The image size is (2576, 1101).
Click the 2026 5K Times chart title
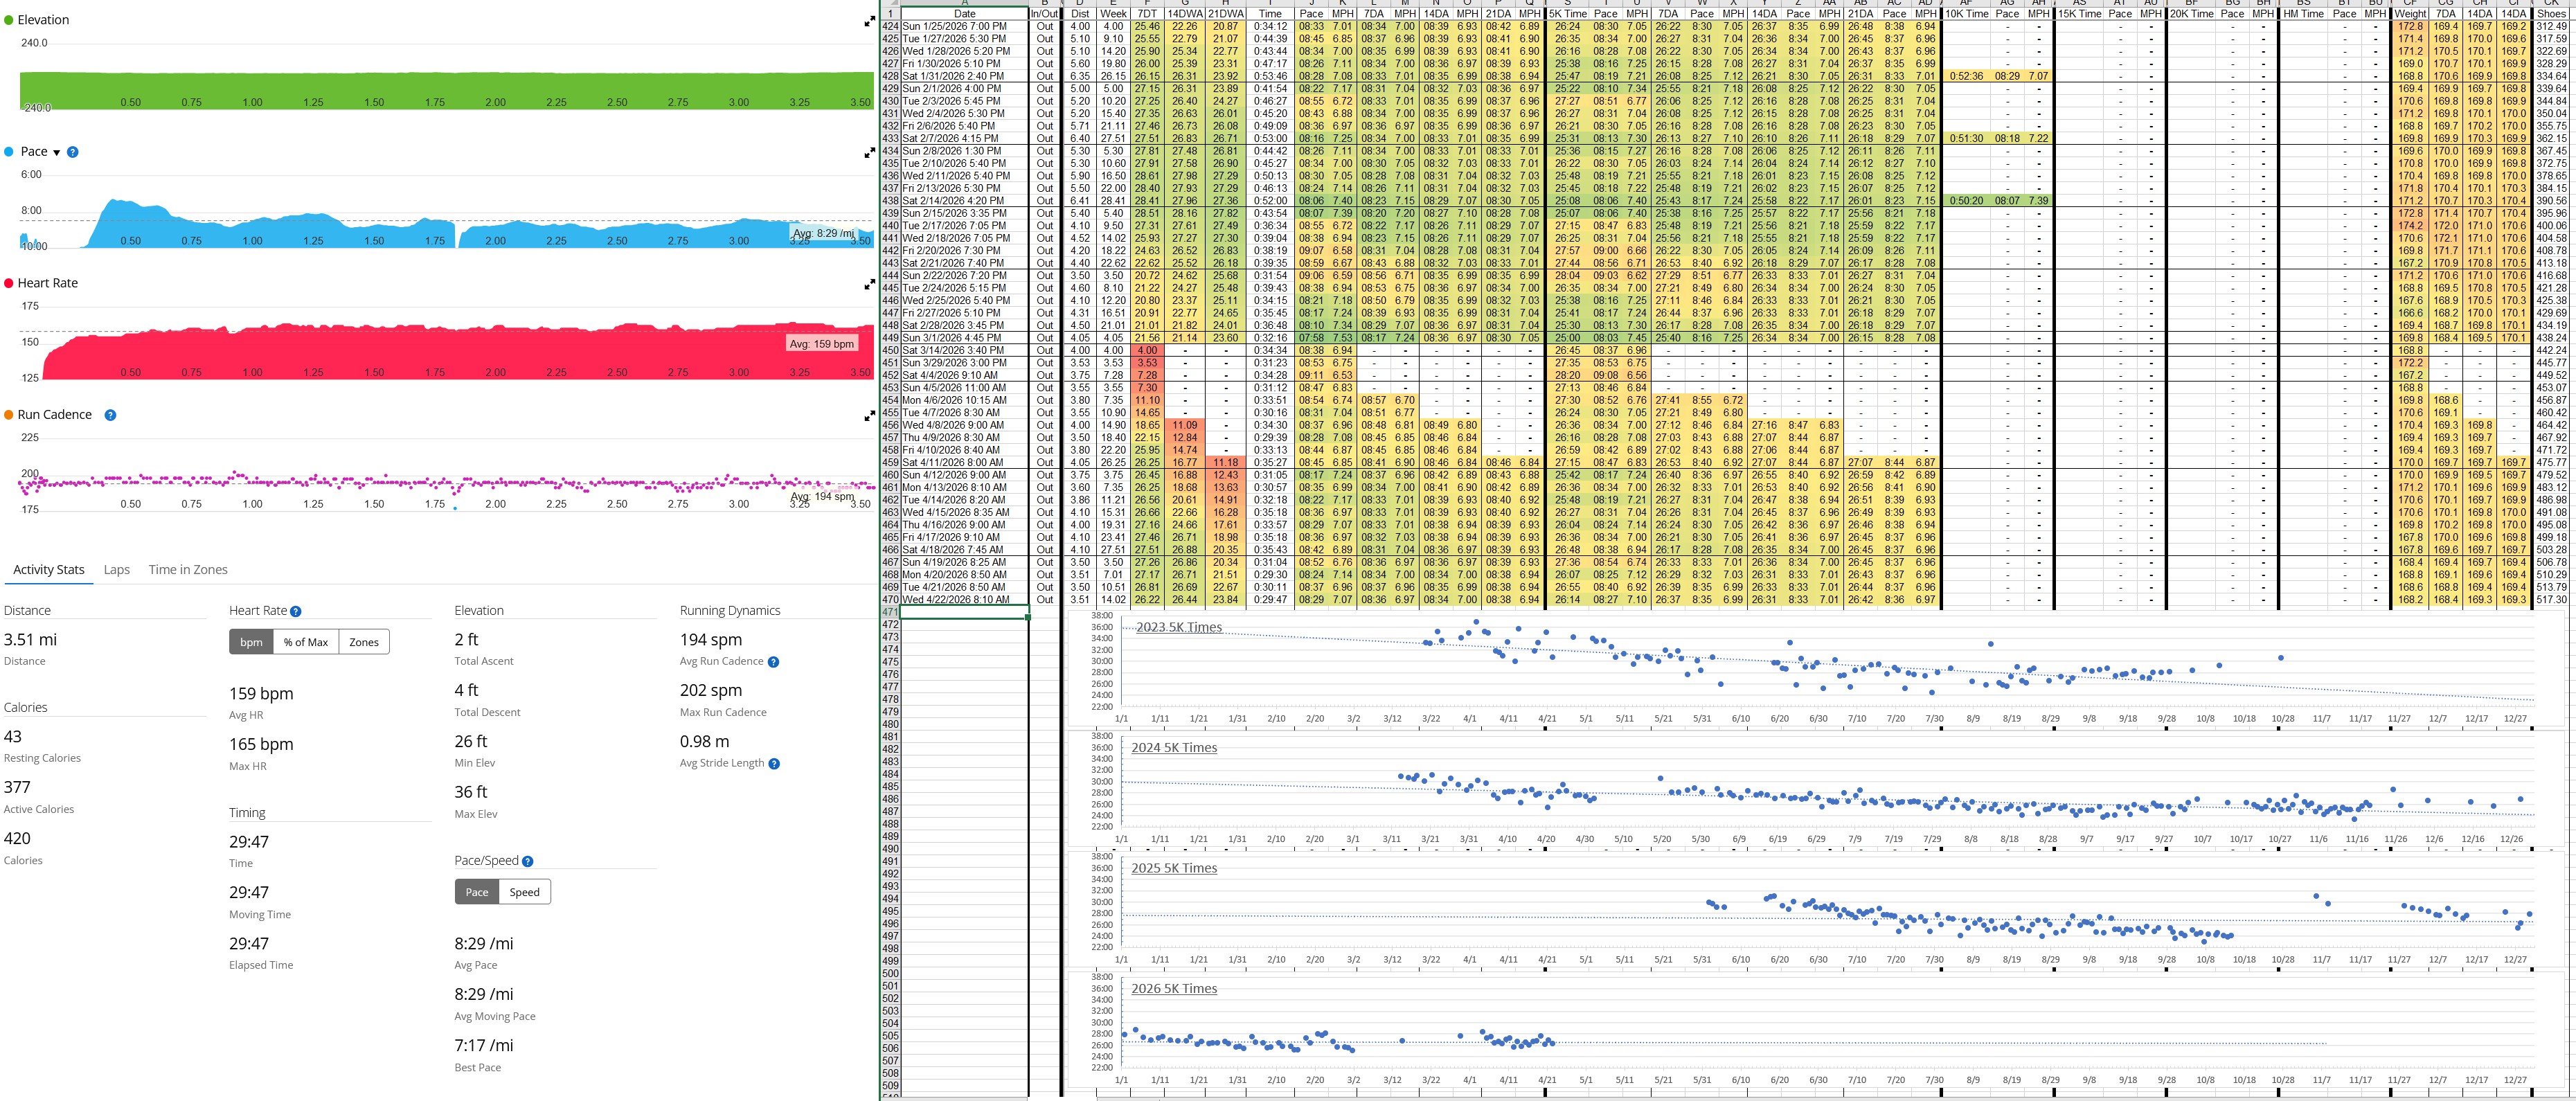1174,988
